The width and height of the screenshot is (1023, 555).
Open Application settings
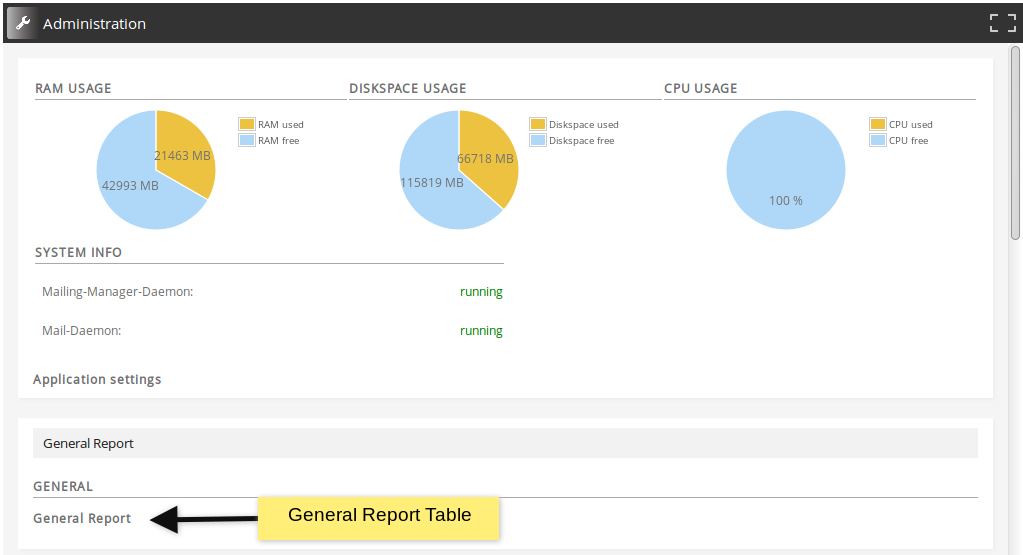tap(97, 380)
